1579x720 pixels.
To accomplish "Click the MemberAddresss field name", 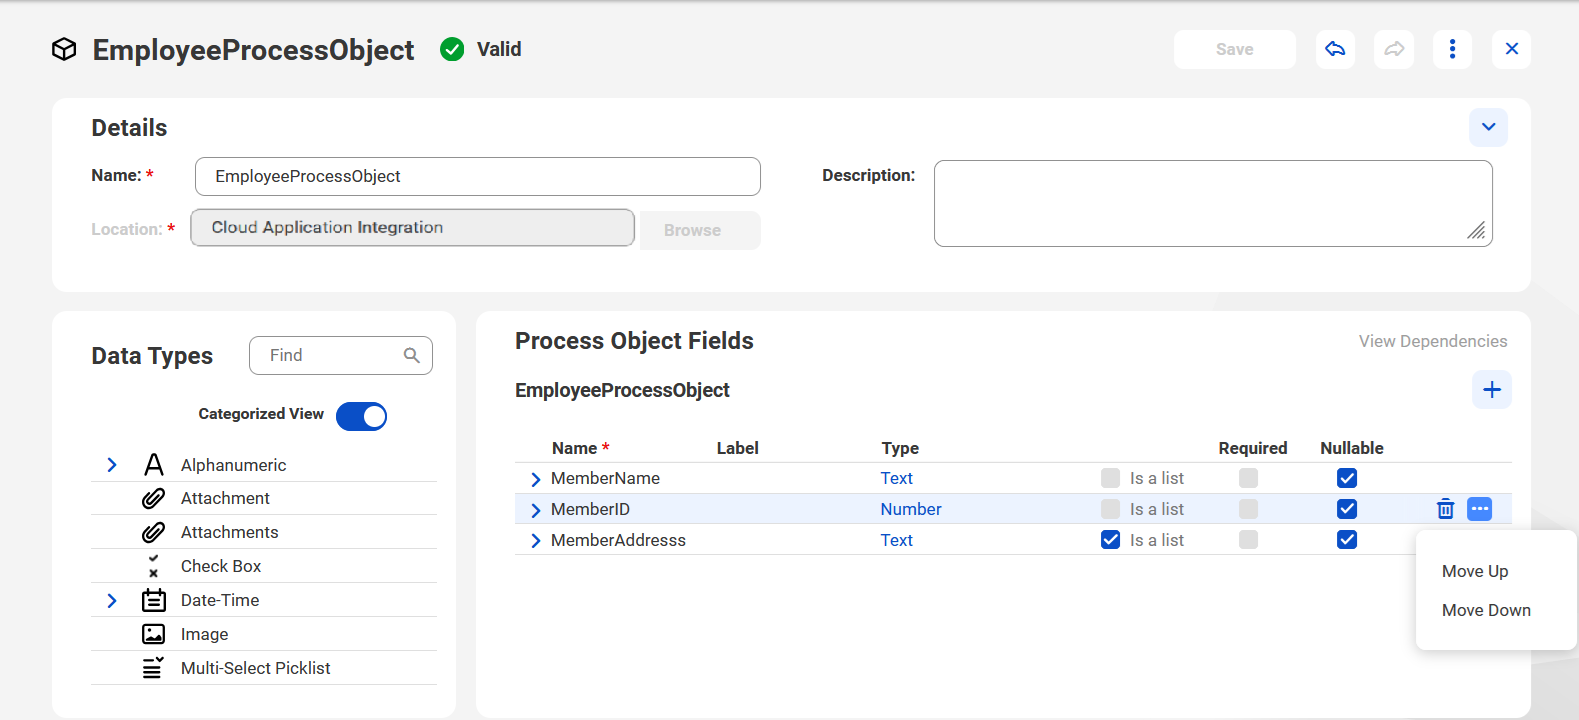I will click(618, 540).
